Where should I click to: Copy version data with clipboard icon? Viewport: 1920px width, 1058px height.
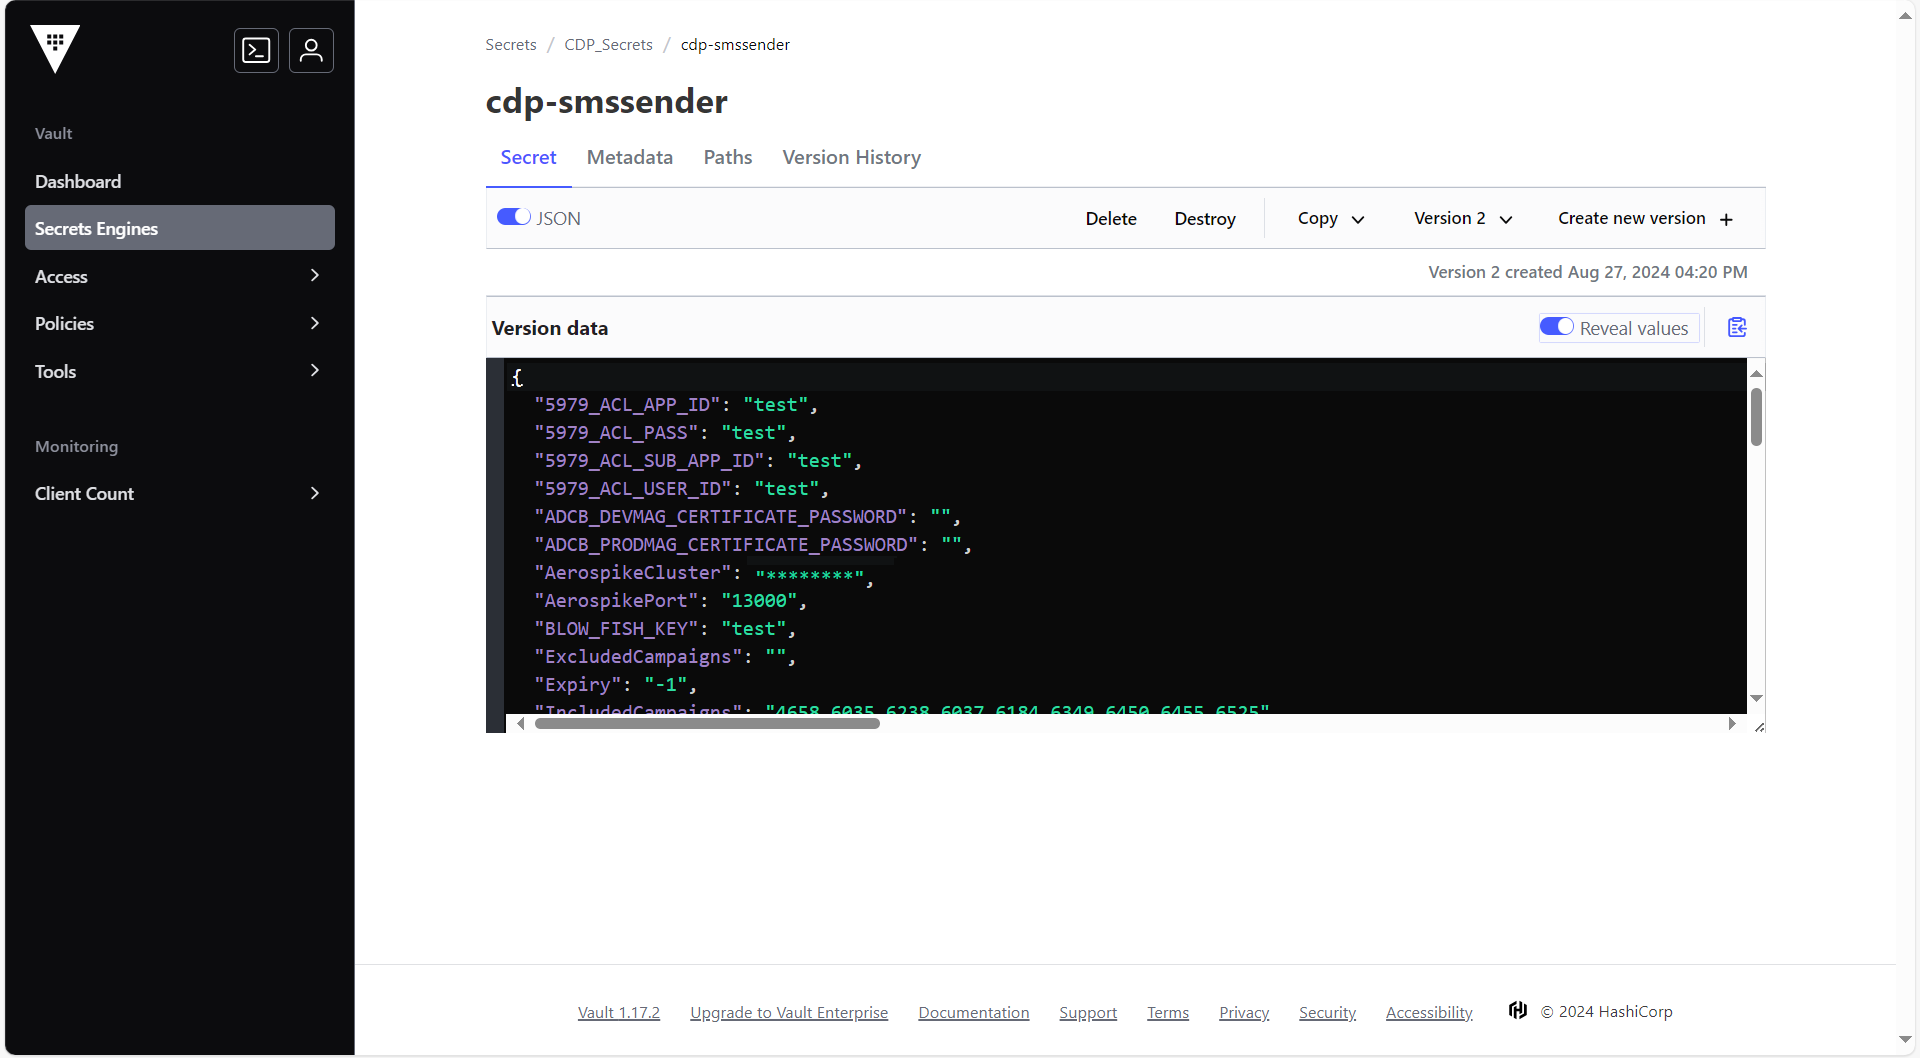tap(1737, 328)
